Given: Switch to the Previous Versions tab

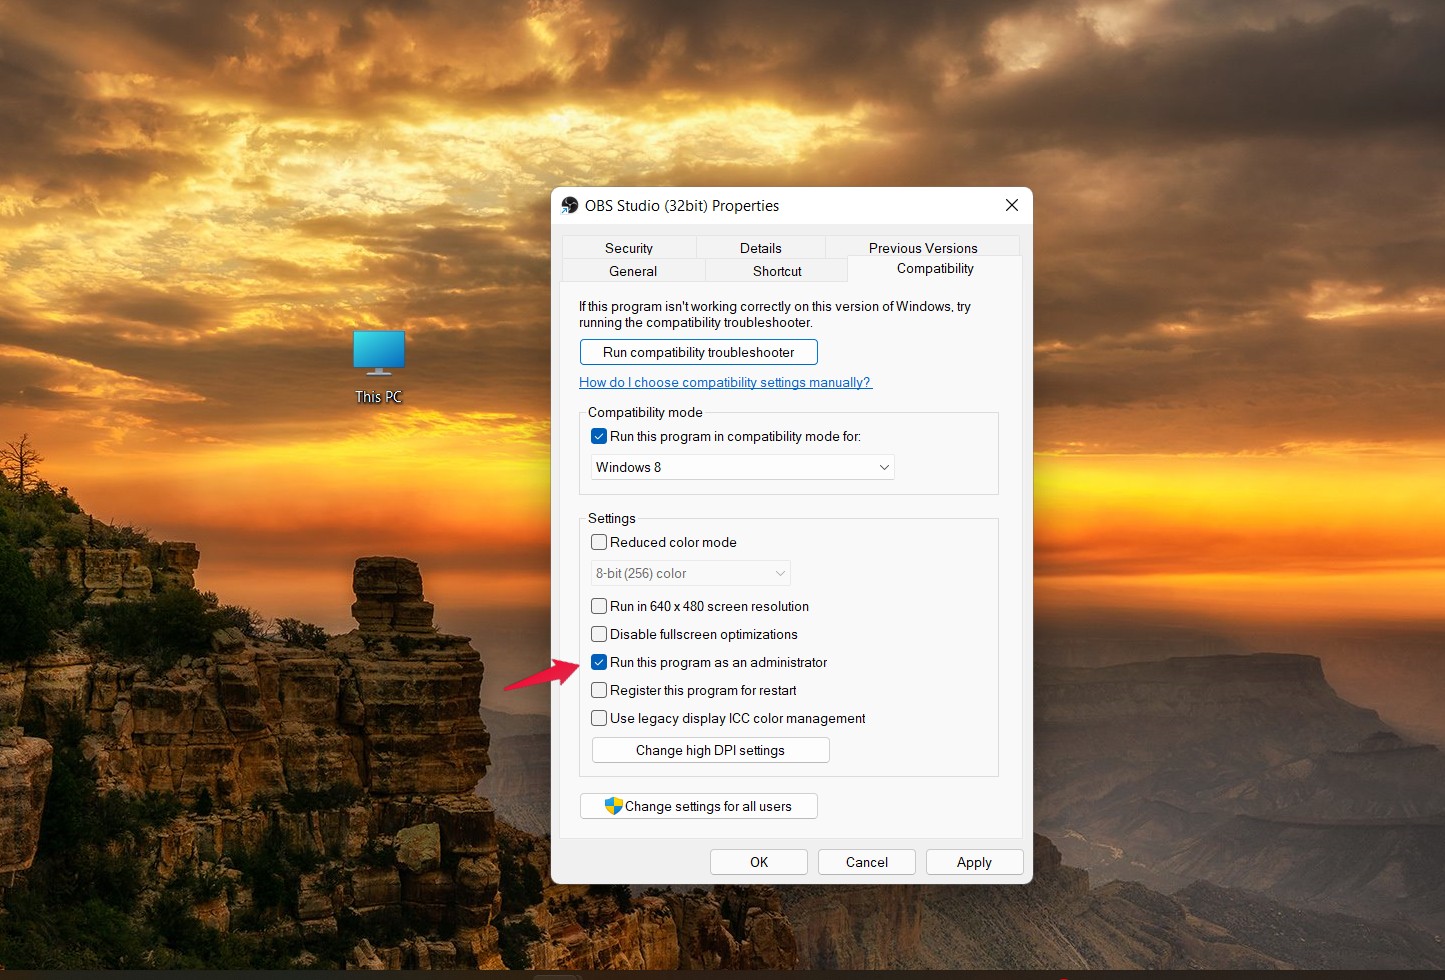Looking at the screenshot, I should point(923,248).
